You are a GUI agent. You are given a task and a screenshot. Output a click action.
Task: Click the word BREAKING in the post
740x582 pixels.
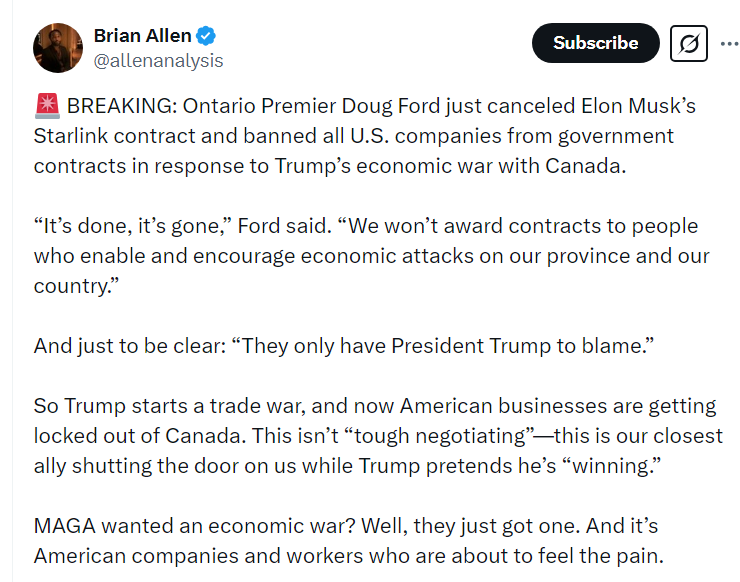(122, 106)
